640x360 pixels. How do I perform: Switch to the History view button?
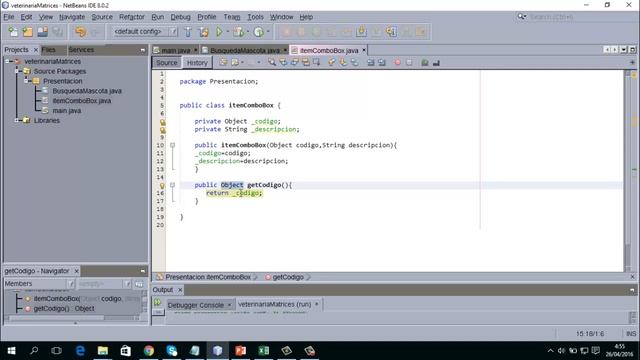pyautogui.click(x=197, y=63)
